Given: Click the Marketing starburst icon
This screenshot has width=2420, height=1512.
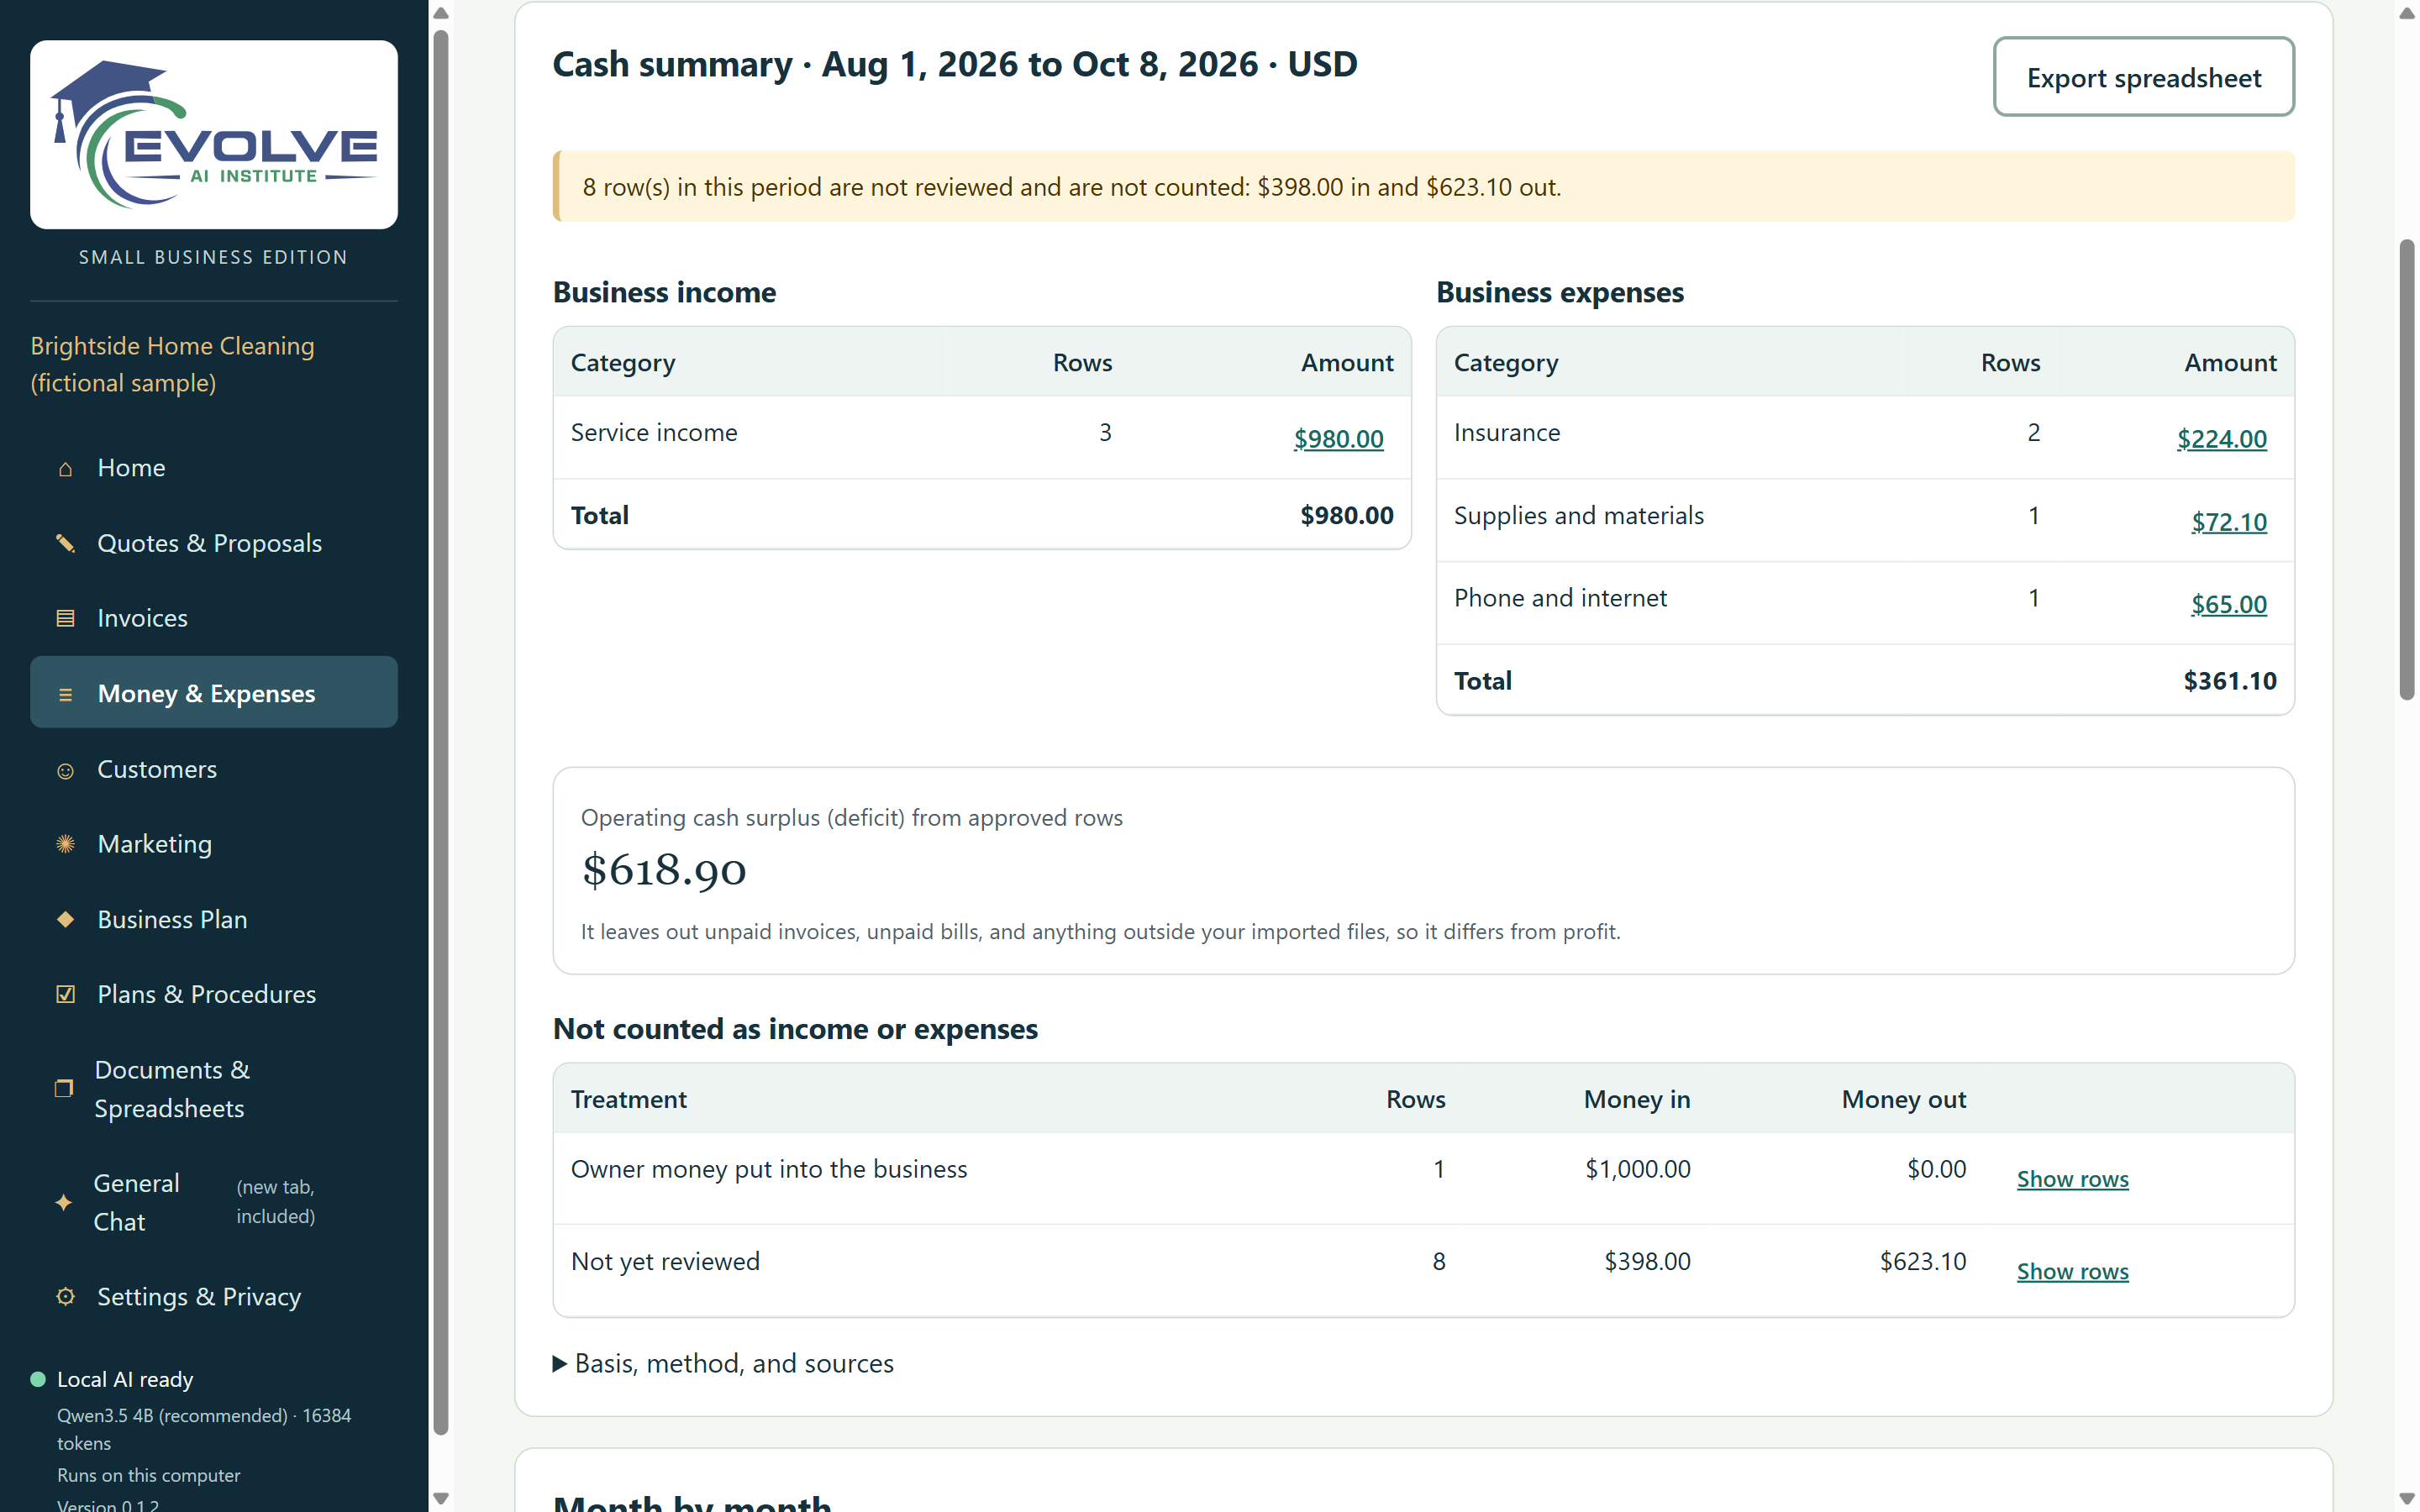Looking at the screenshot, I should pyautogui.click(x=65, y=845).
